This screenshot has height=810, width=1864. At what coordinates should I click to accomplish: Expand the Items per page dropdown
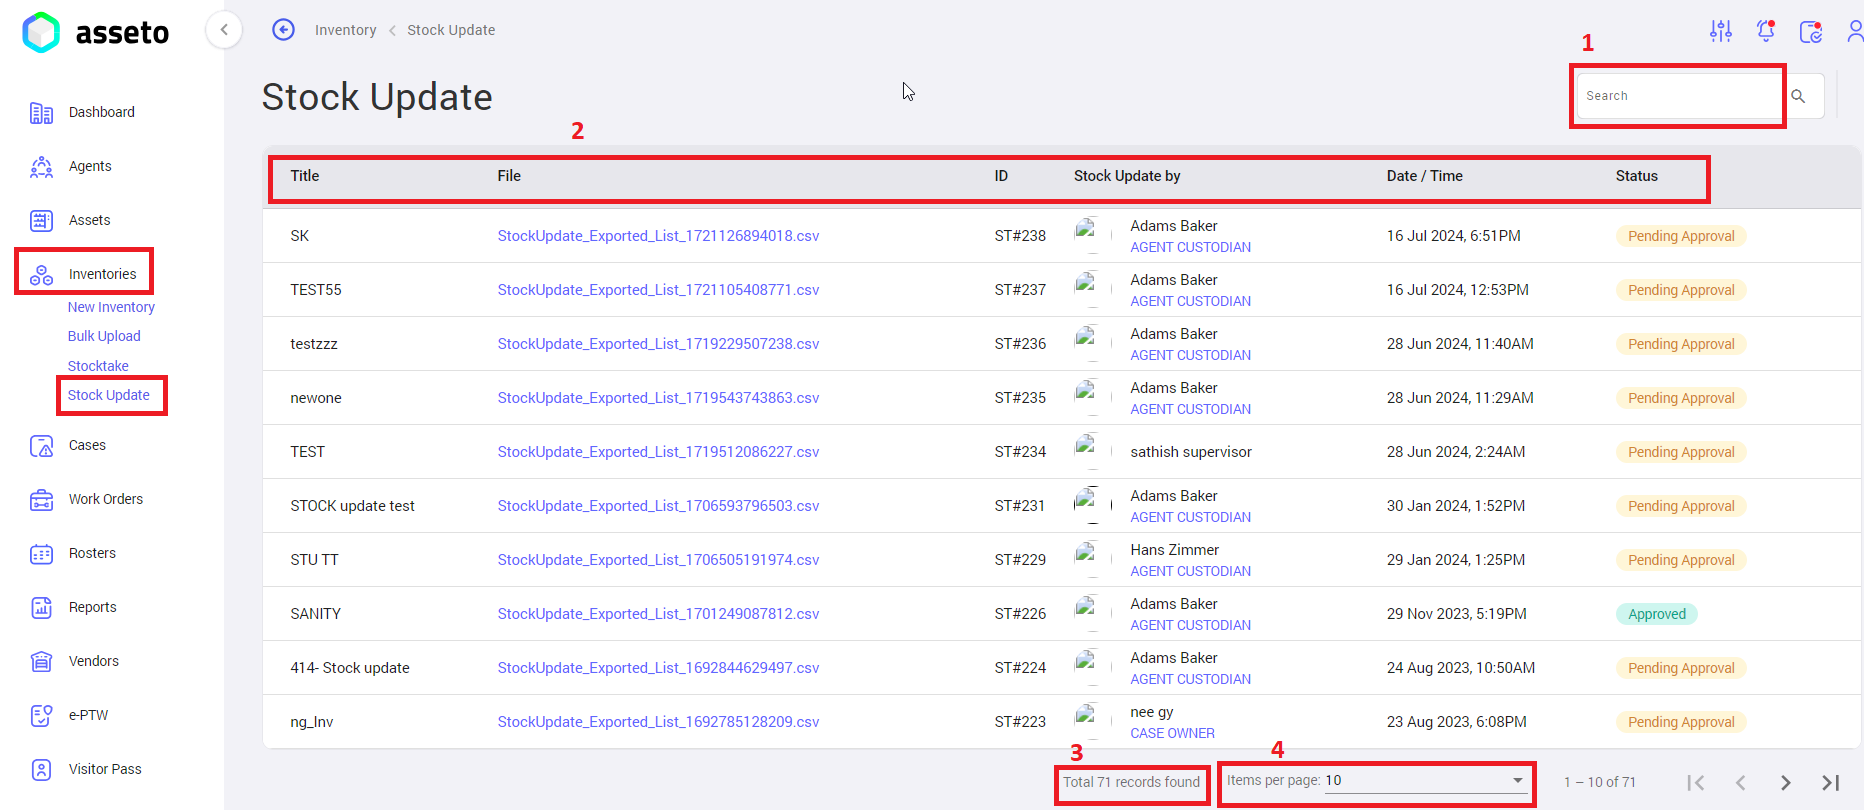(1517, 780)
